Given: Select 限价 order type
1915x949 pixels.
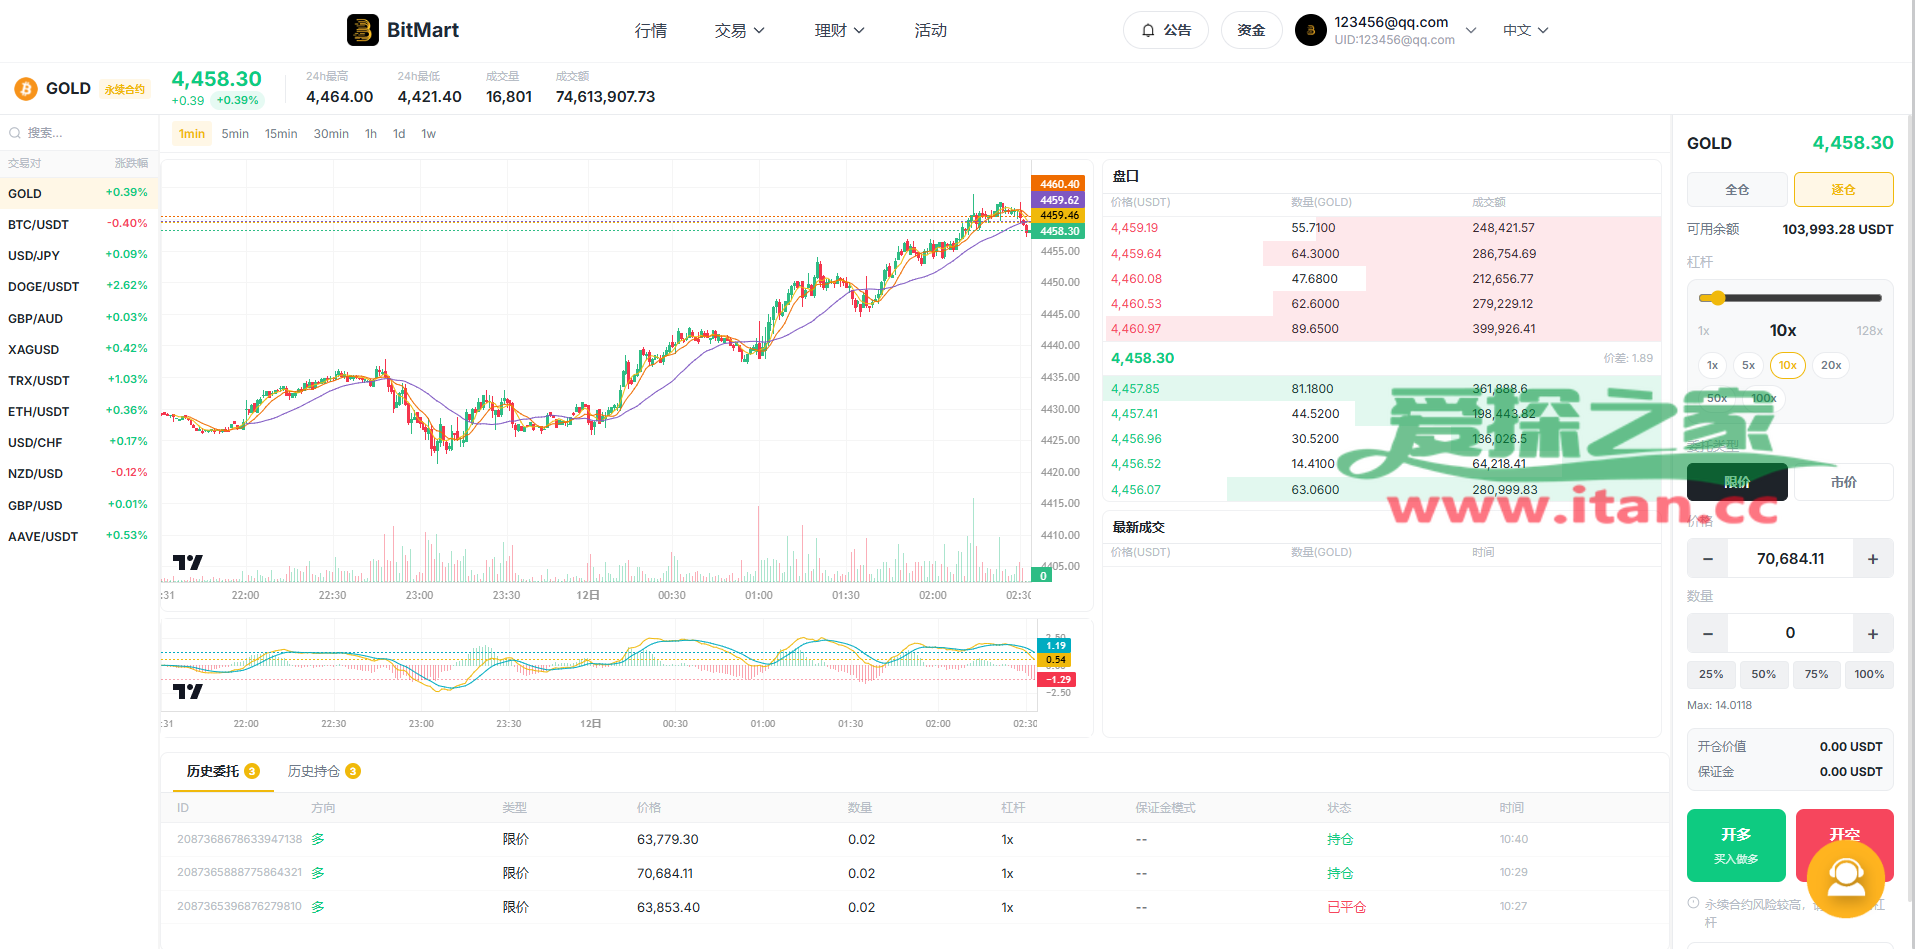Looking at the screenshot, I should click(1737, 482).
